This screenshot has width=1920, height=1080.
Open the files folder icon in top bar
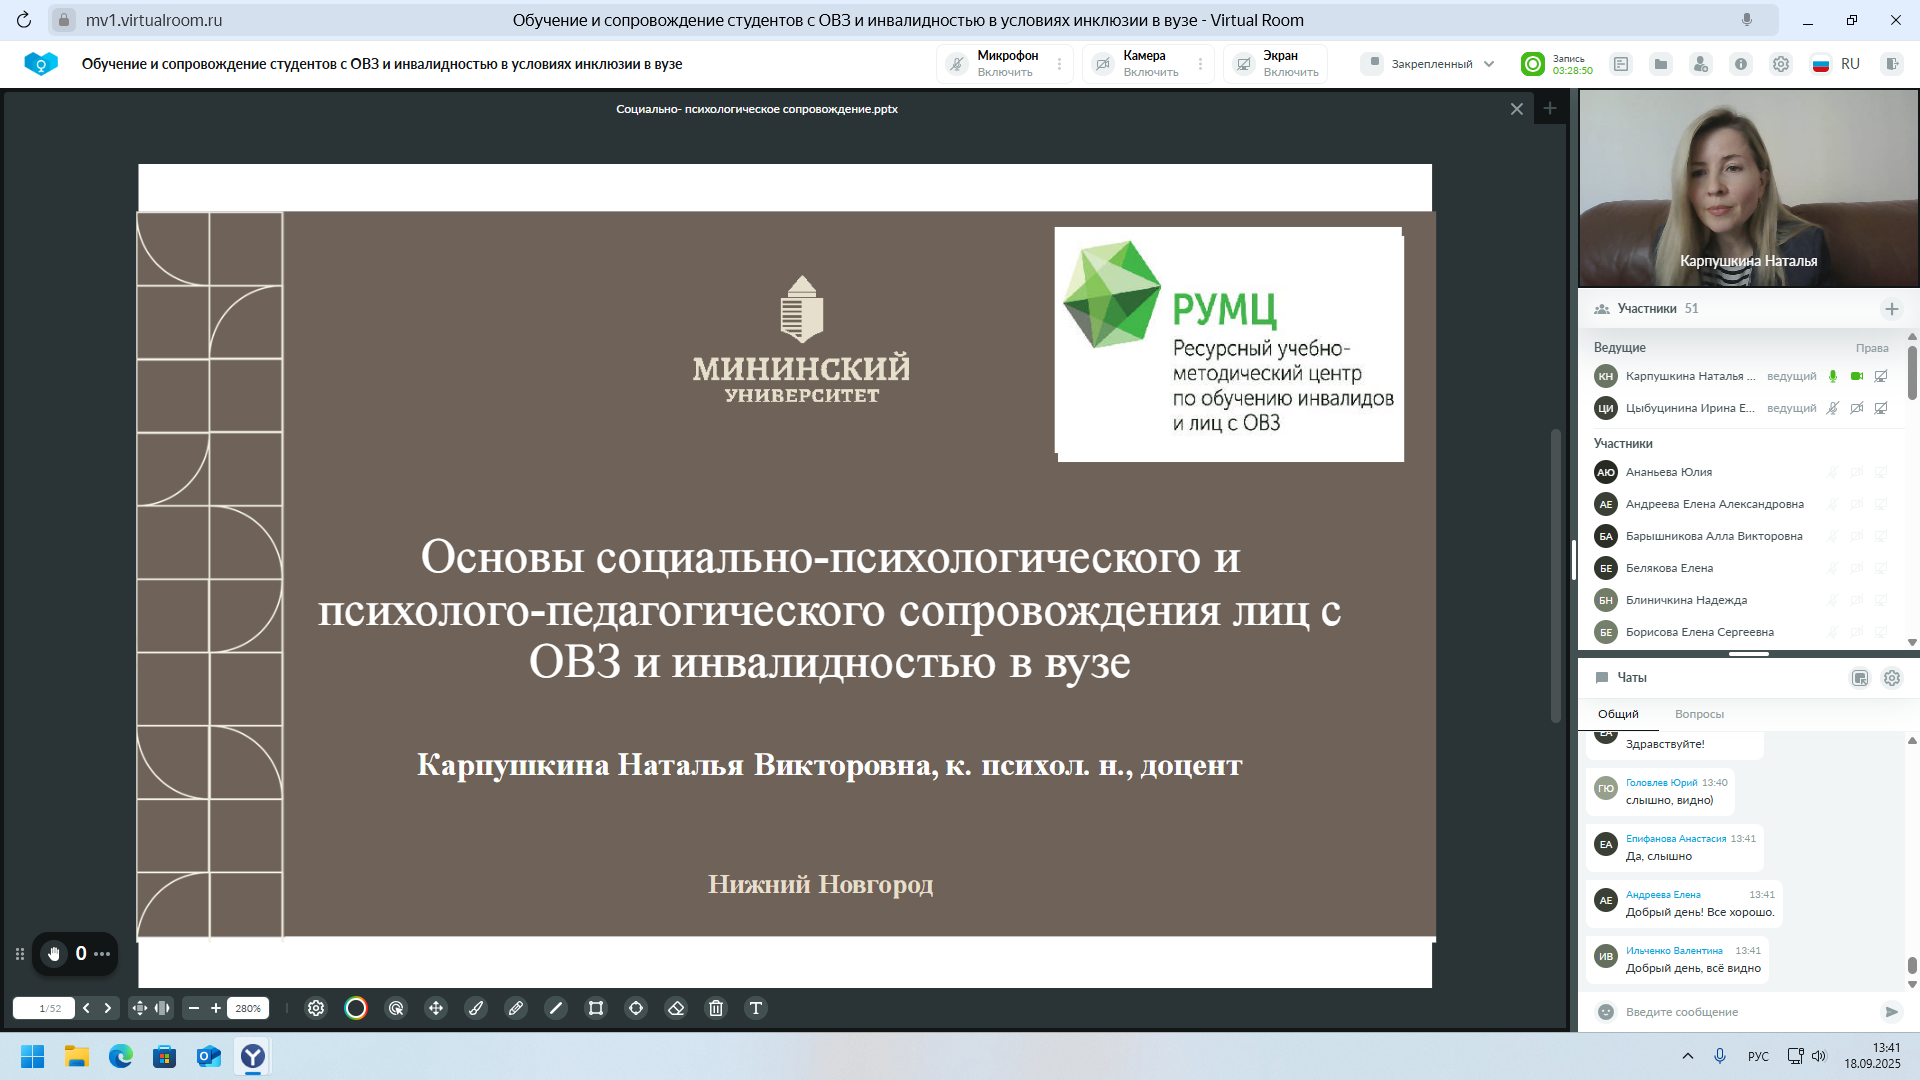click(1661, 64)
